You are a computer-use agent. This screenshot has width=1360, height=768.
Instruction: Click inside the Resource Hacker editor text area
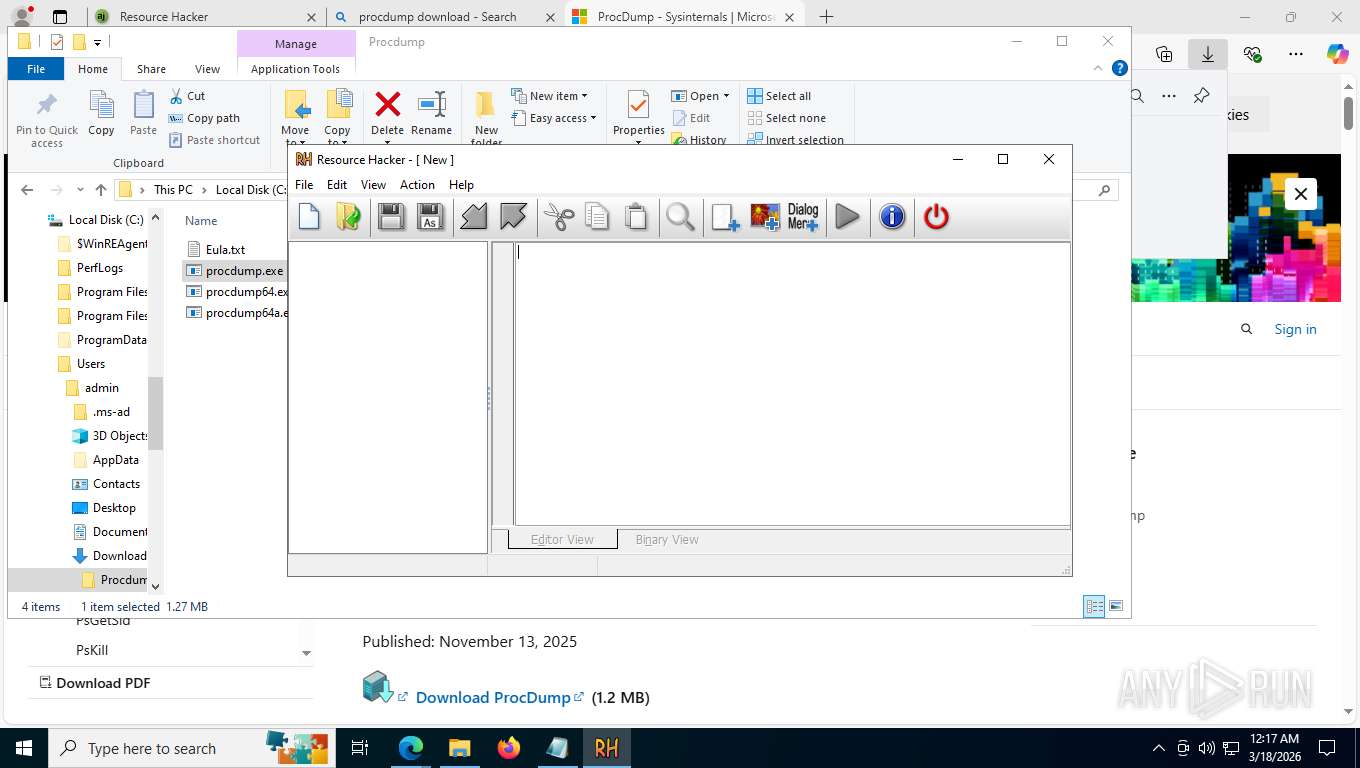coord(792,383)
